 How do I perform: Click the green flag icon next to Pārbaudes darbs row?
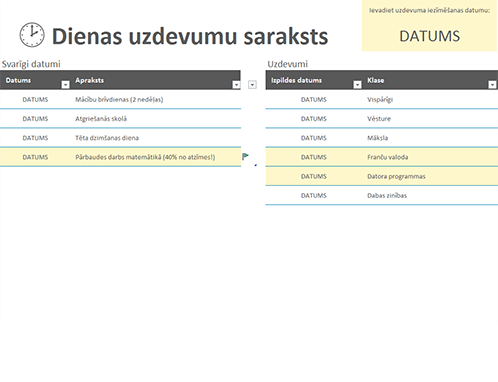tap(245, 156)
